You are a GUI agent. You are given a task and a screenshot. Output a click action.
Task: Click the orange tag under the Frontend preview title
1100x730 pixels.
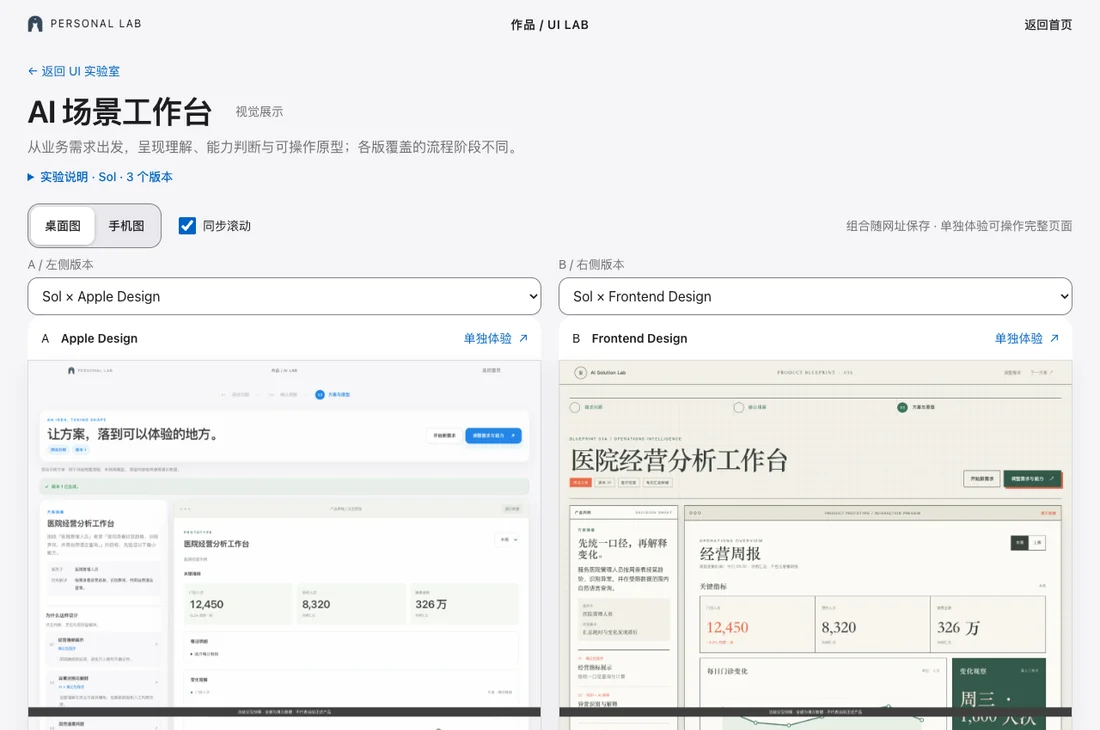(580, 482)
